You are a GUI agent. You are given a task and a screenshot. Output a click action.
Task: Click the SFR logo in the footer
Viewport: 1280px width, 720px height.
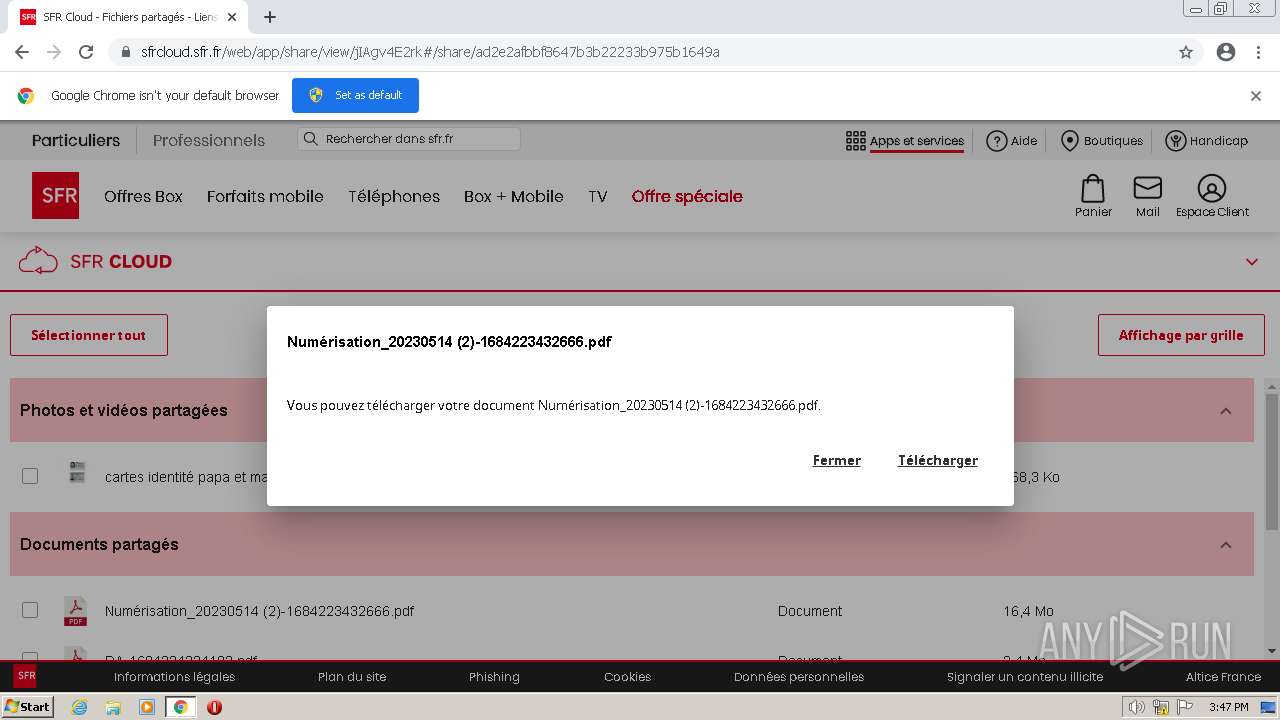click(x=25, y=676)
